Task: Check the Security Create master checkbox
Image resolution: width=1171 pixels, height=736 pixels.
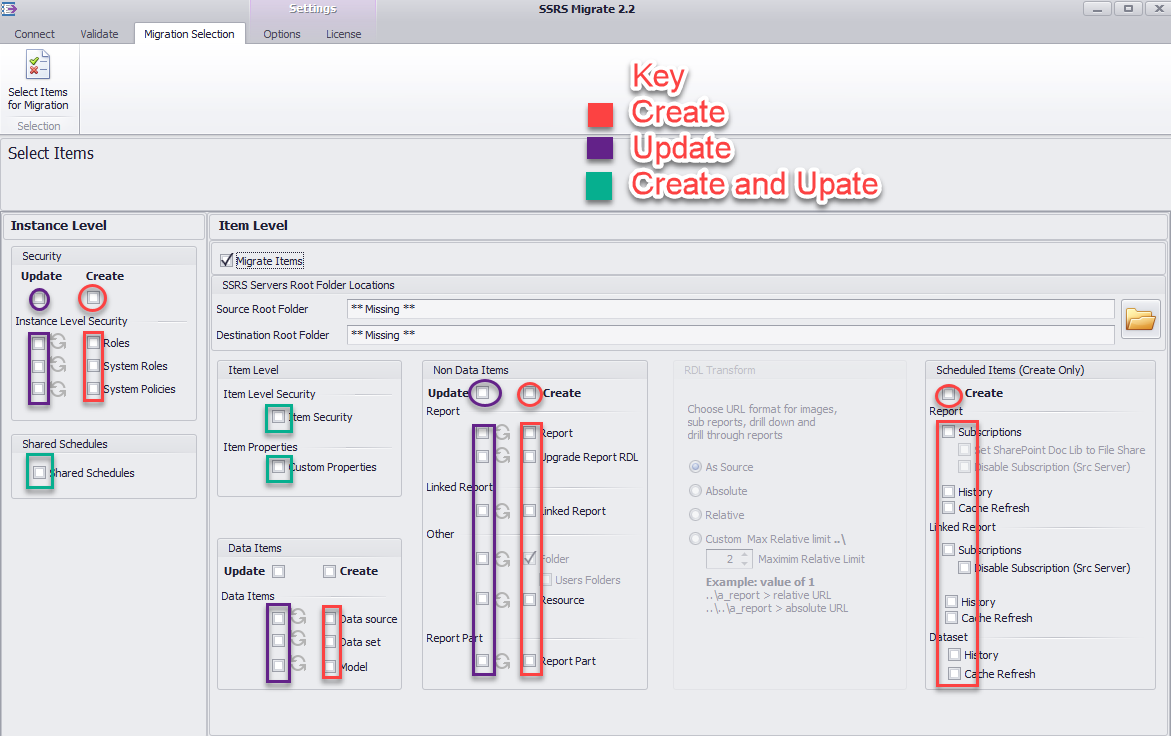Action: [x=93, y=298]
